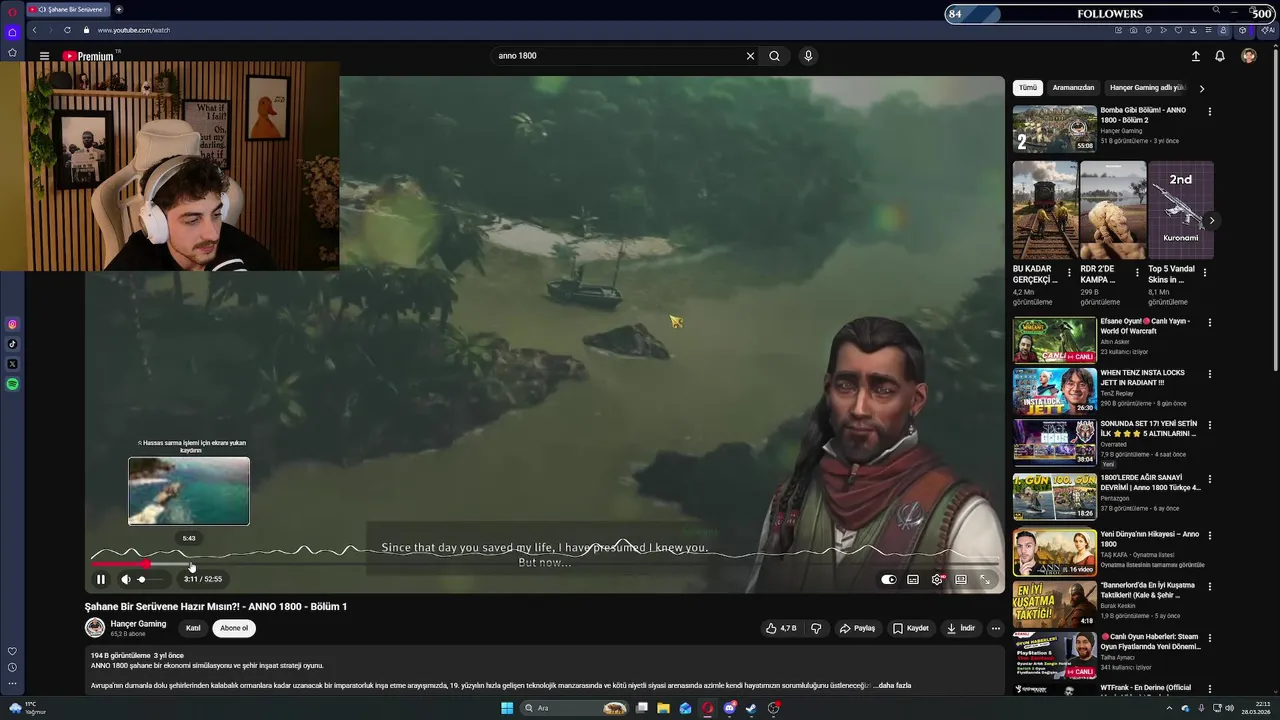Click the Katıl join button
The width and height of the screenshot is (1280, 720).
(193, 628)
